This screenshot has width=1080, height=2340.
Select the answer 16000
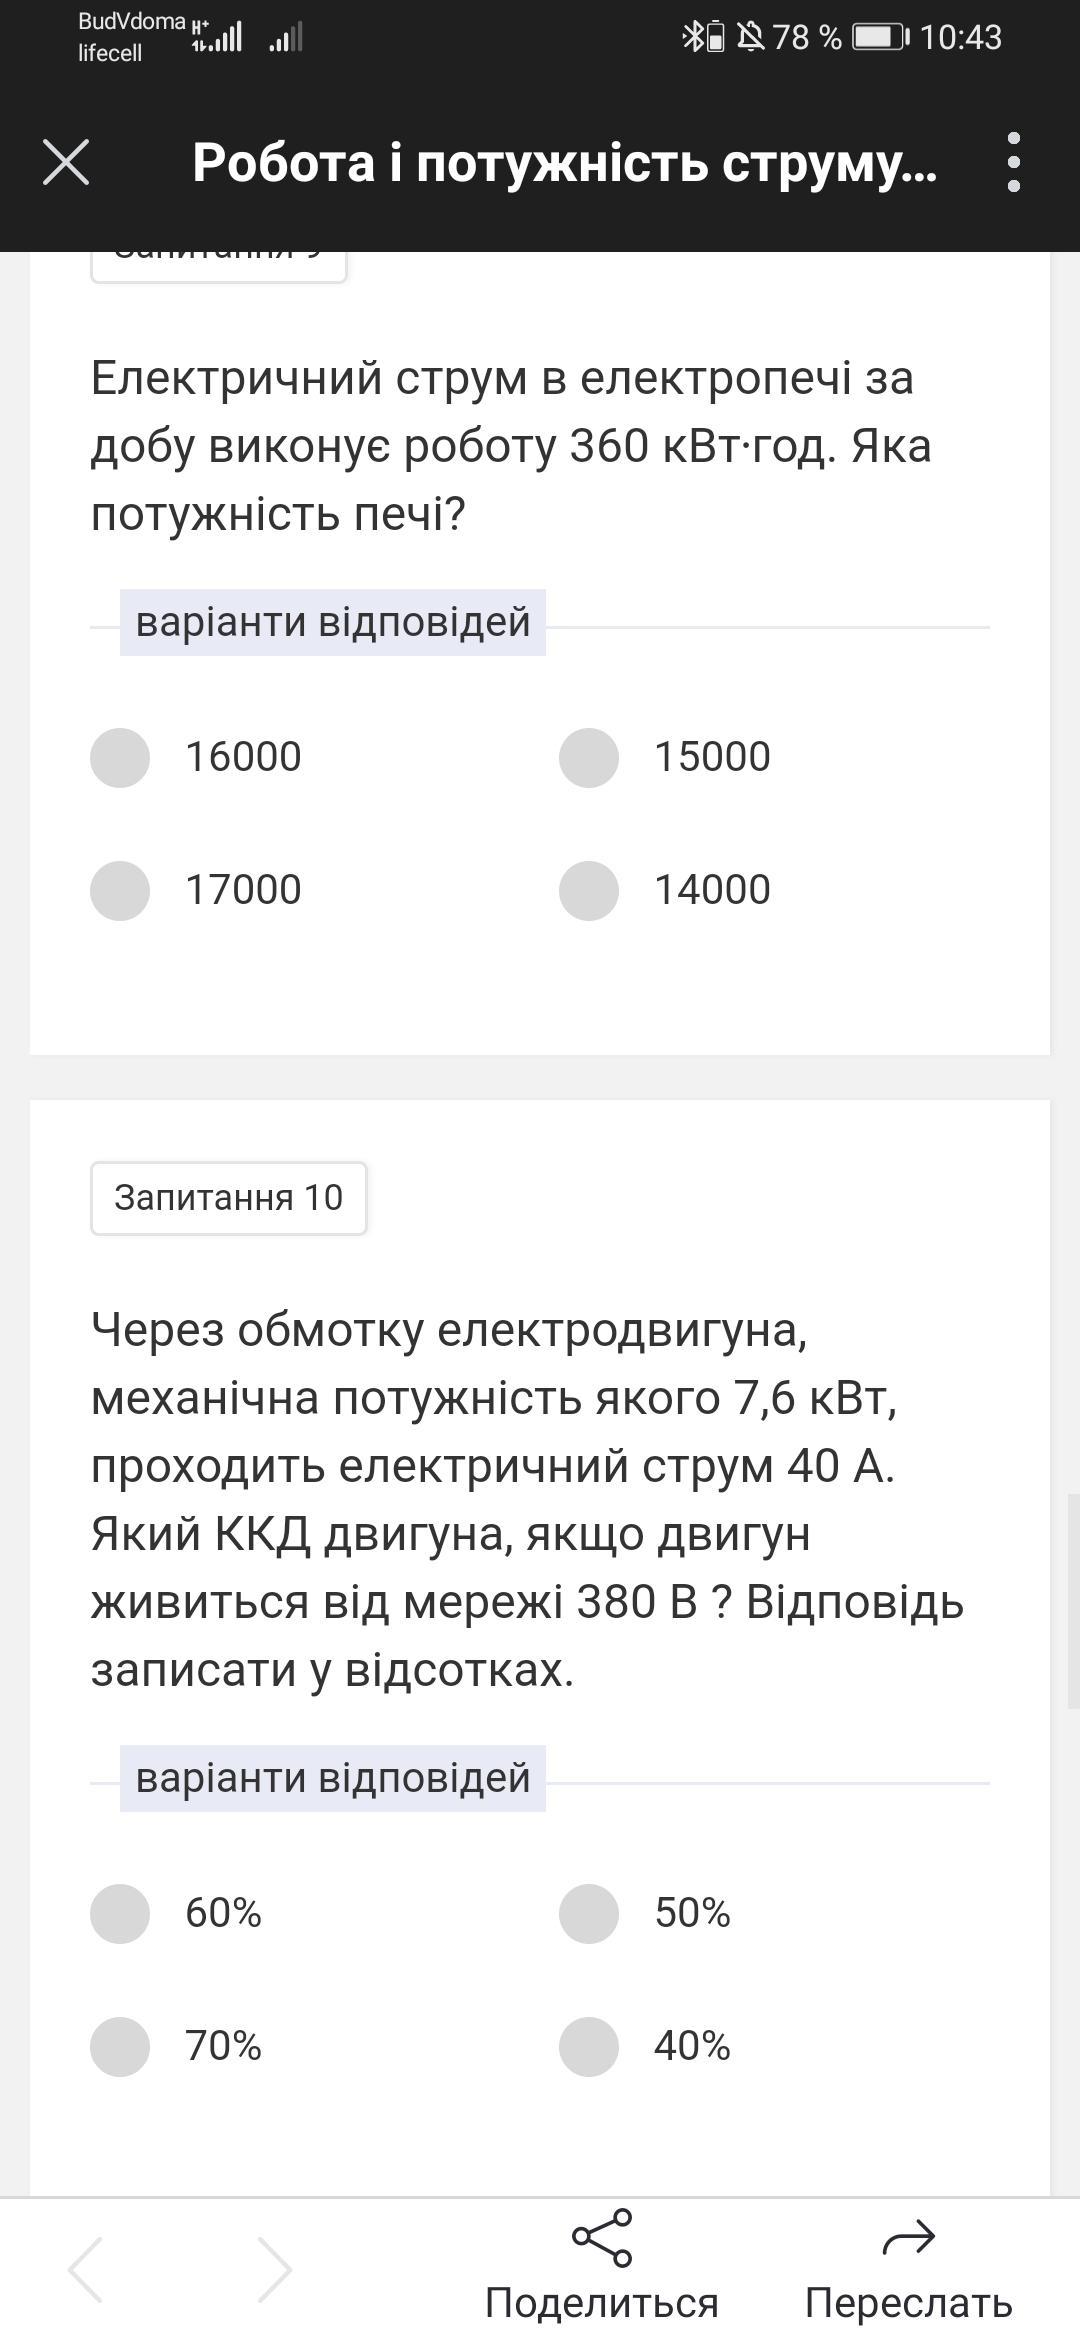tap(120, 758)
